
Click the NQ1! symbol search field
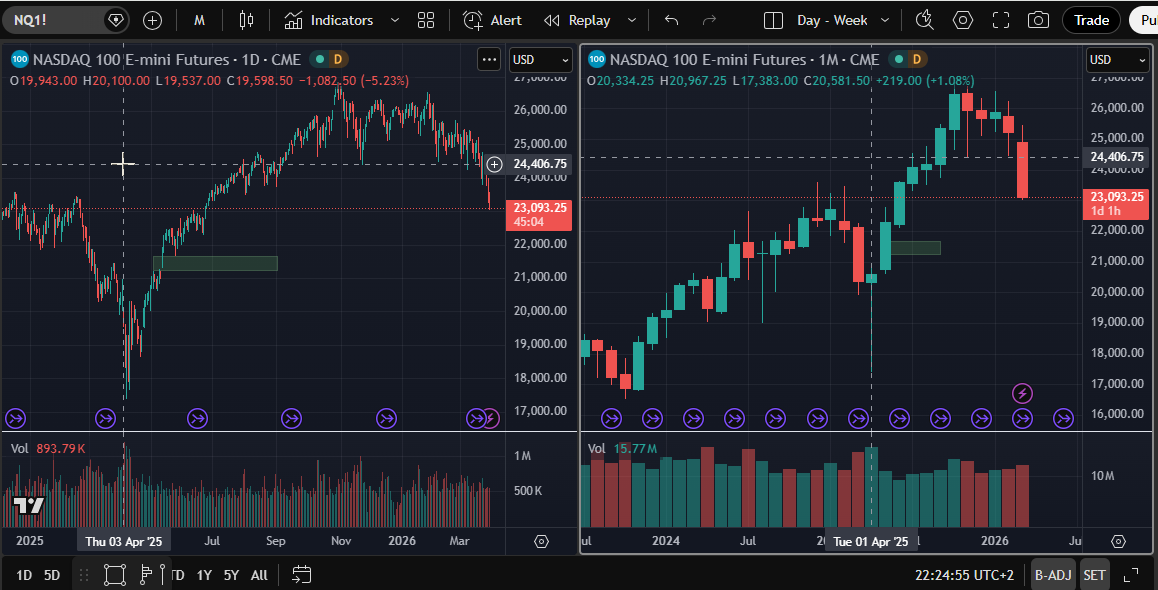click(50, 20)
